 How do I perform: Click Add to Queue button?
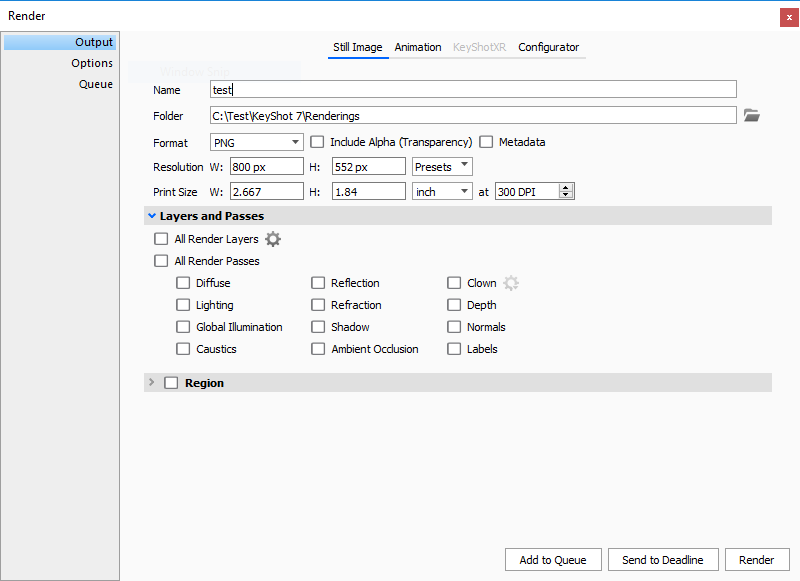click(553, 560)
